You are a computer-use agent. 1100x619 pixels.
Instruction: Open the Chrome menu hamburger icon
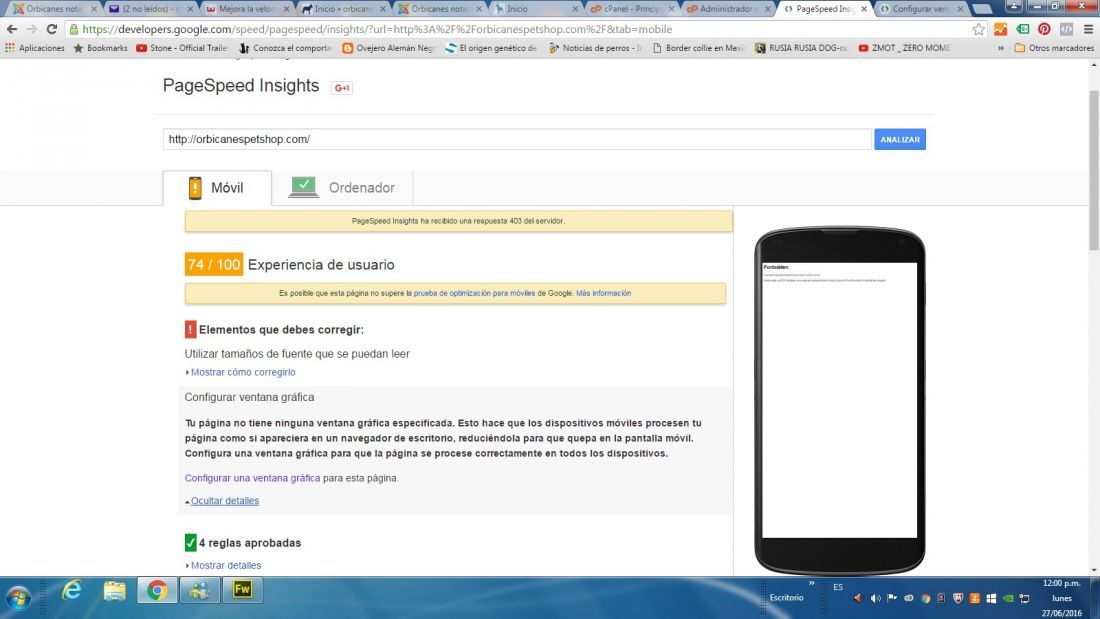(1088, 29)
